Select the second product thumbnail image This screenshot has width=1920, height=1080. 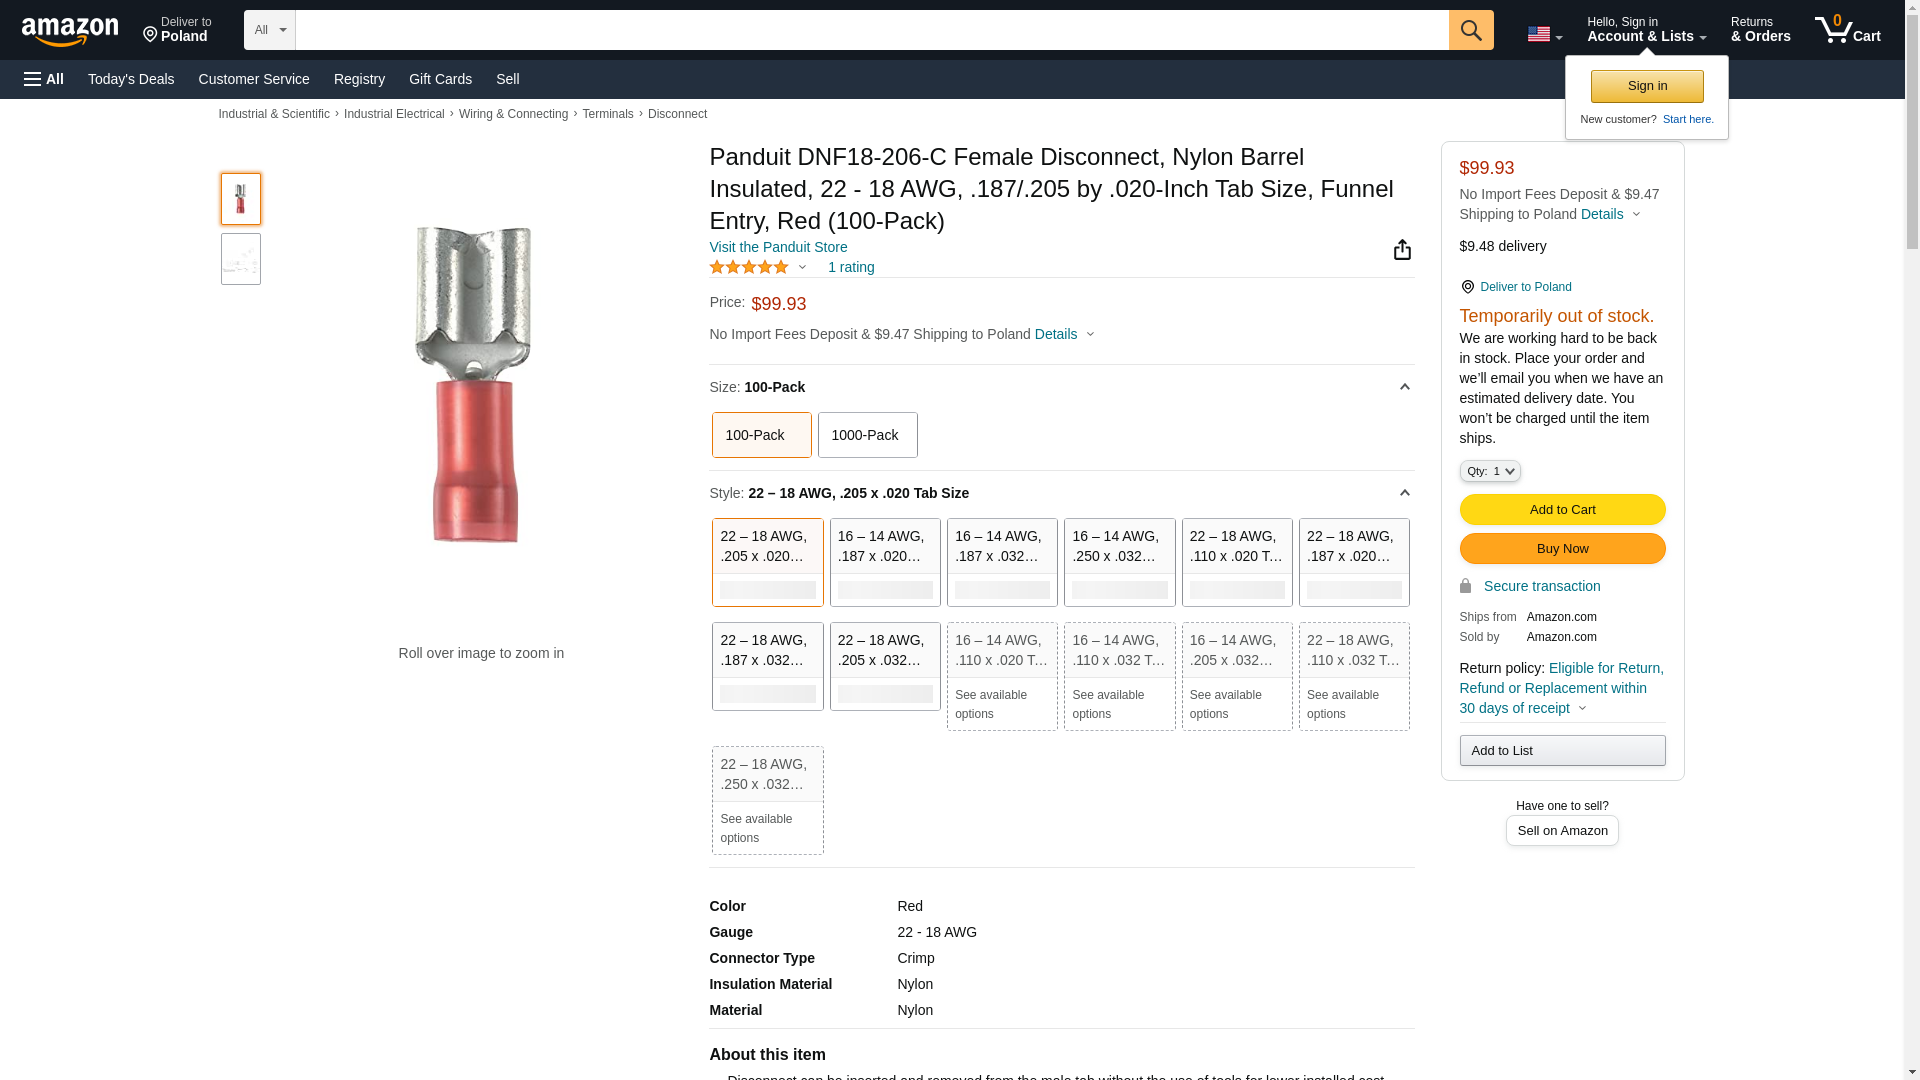240,260
